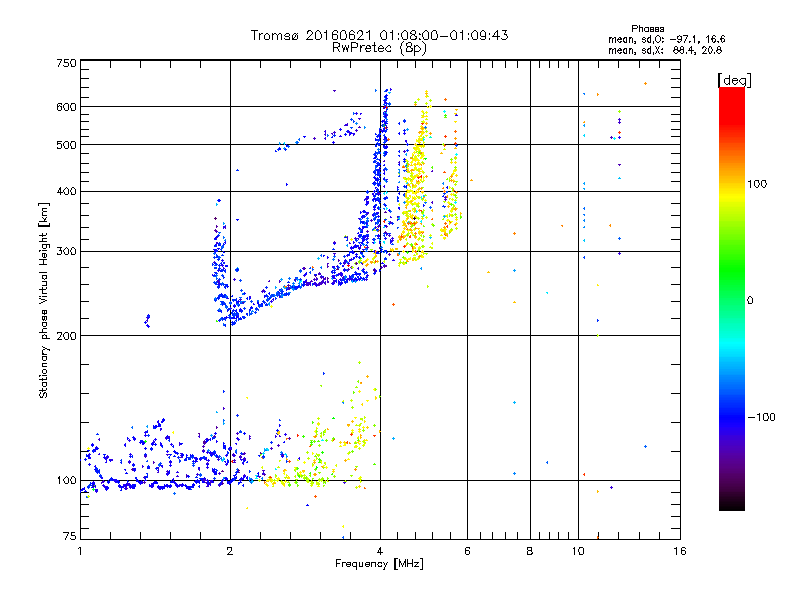Click the Stationary phase Virtual Height axis title
The image size is (800, 600).
point(43,300)
